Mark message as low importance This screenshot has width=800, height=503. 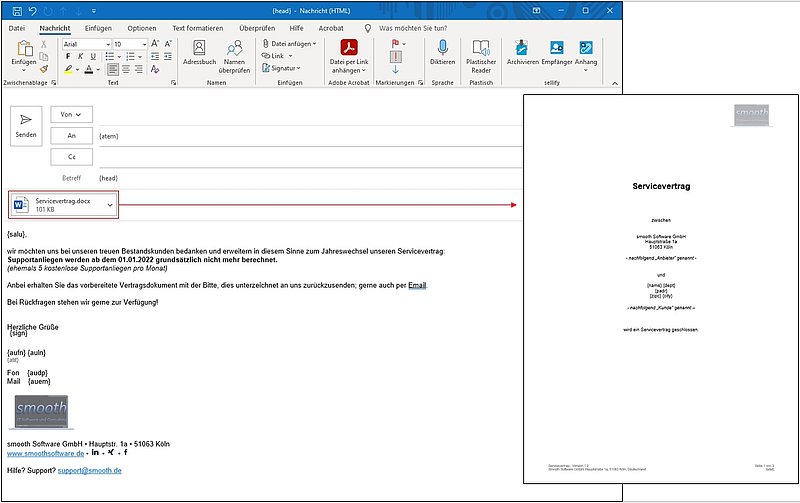(395, 69)
